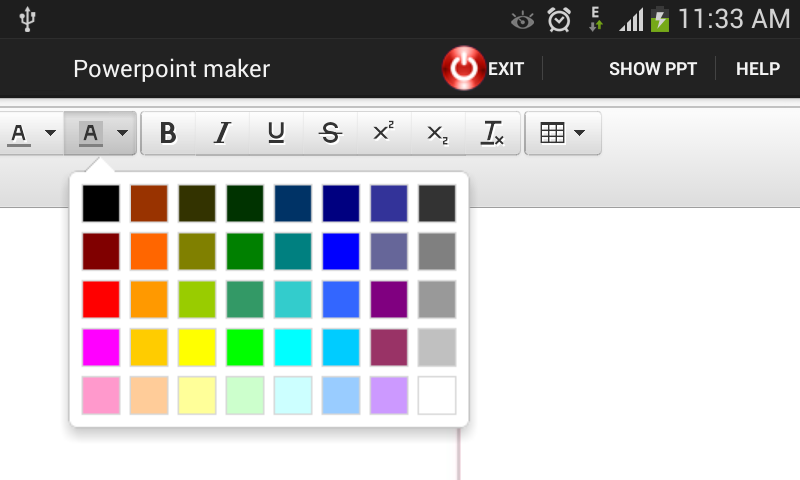Select the sky blue swatch in the fourth row
The width and height of the screenshot is (800, 480).
point(341,347)
